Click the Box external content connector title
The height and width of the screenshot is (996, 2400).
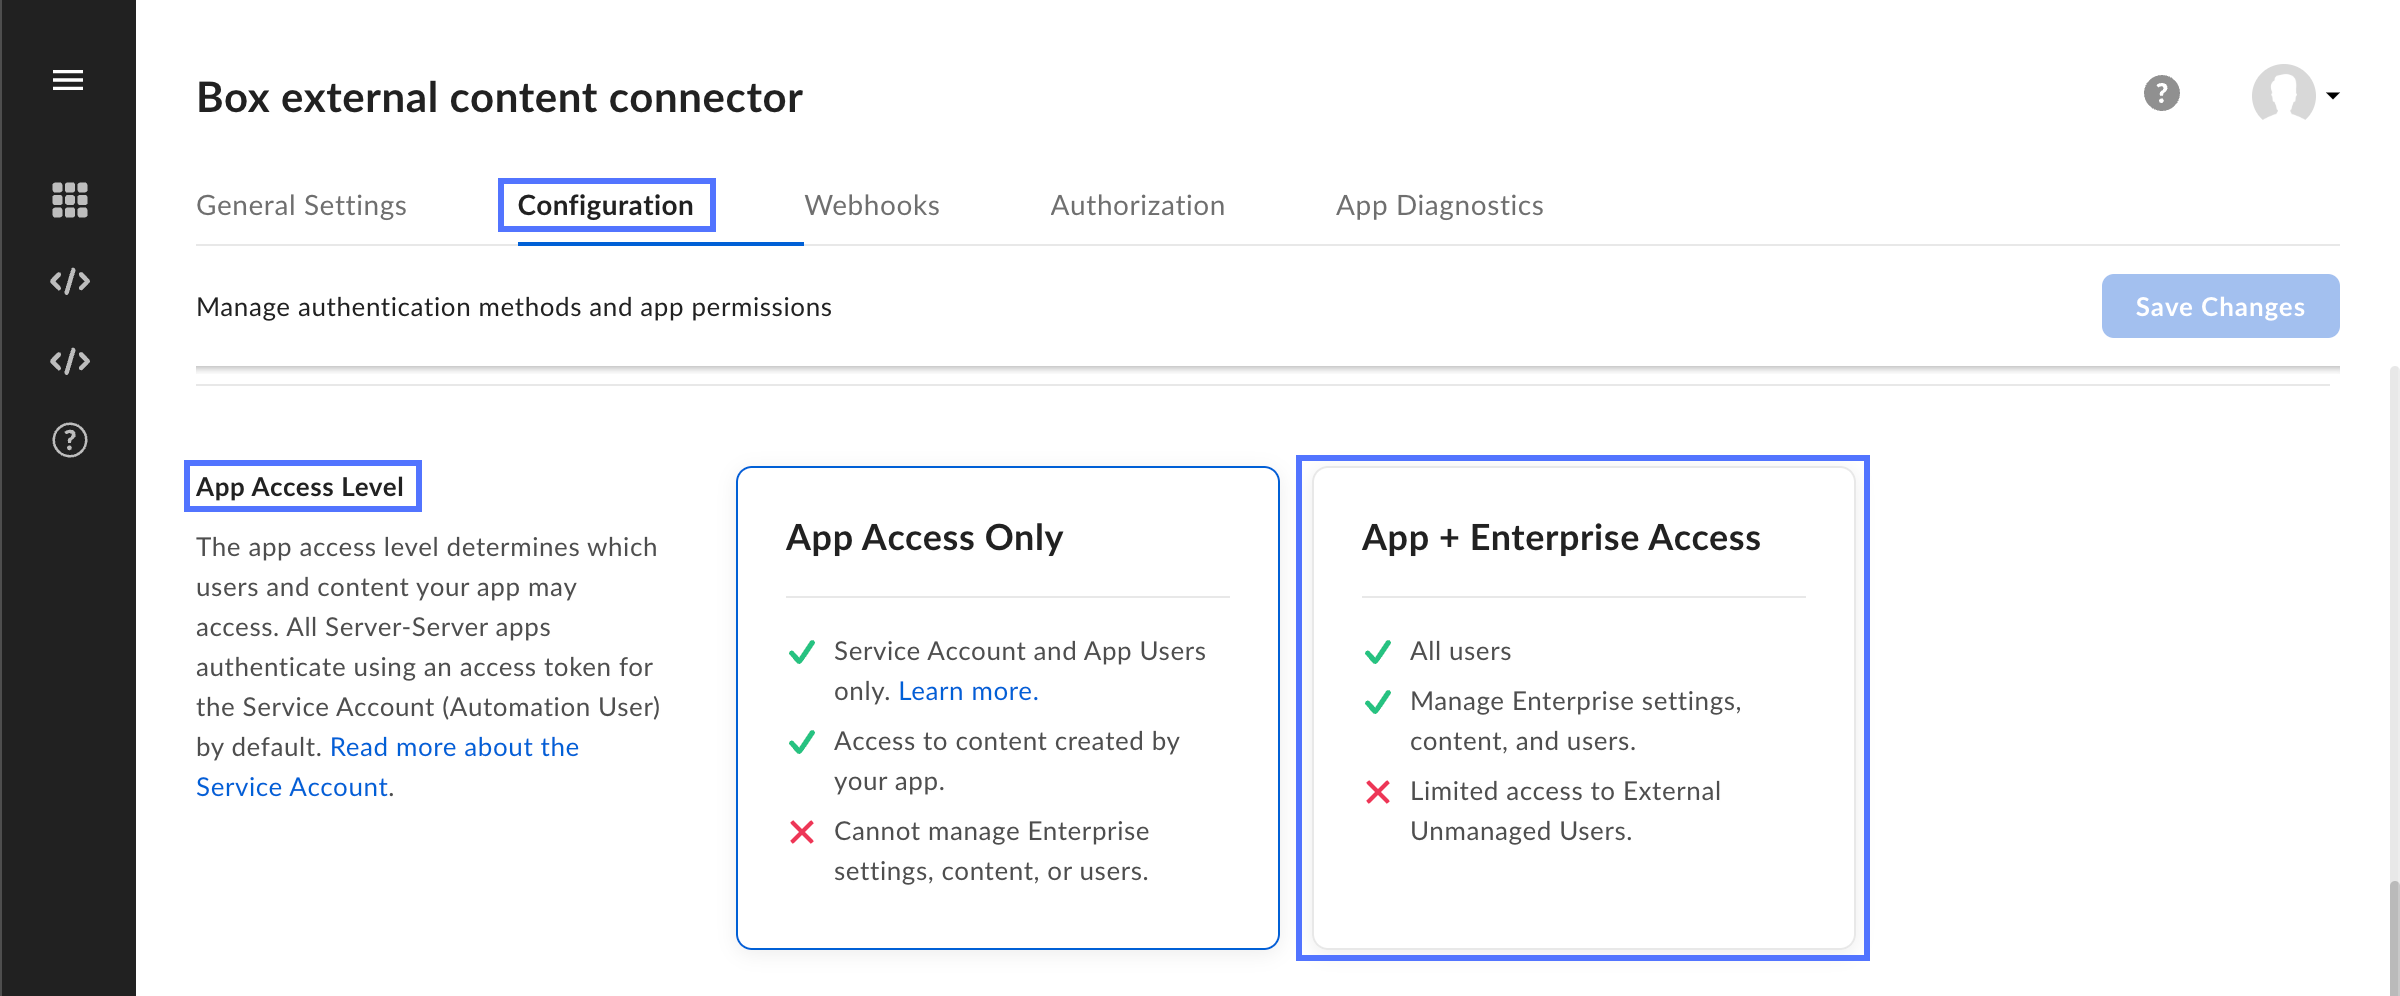[x=499, y=98]
